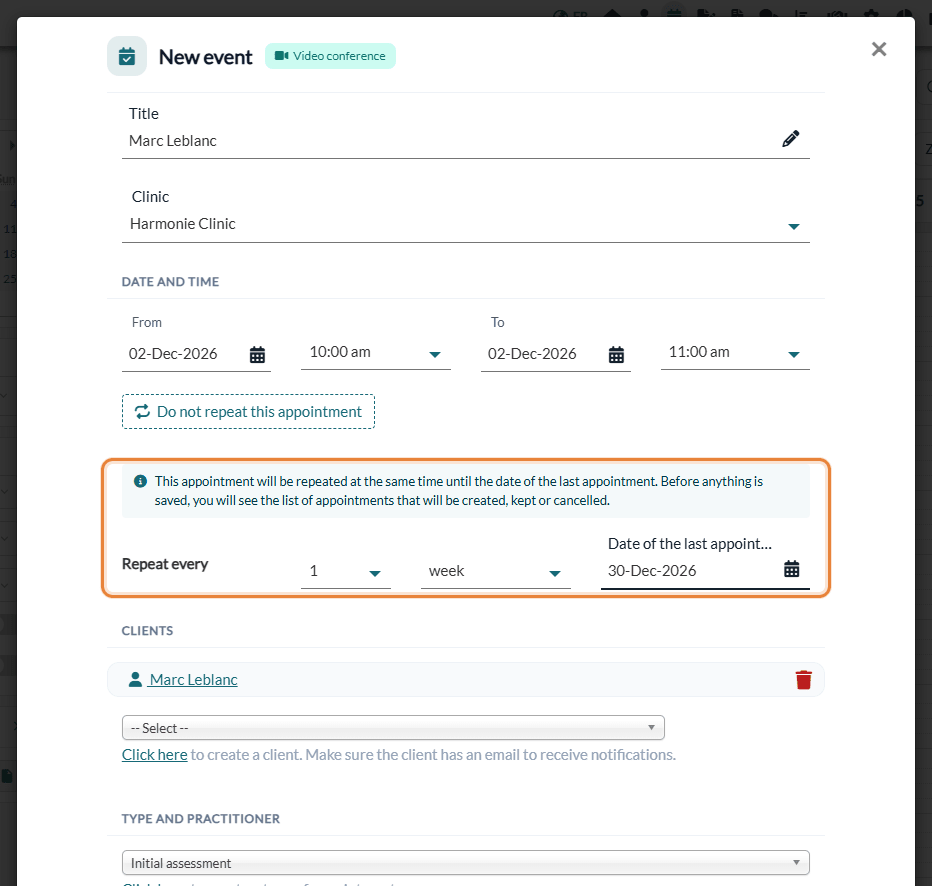The width and height of the screenshot is (932, 886).
Task: Open calendar for last appointment date
Action: [792, 569]
